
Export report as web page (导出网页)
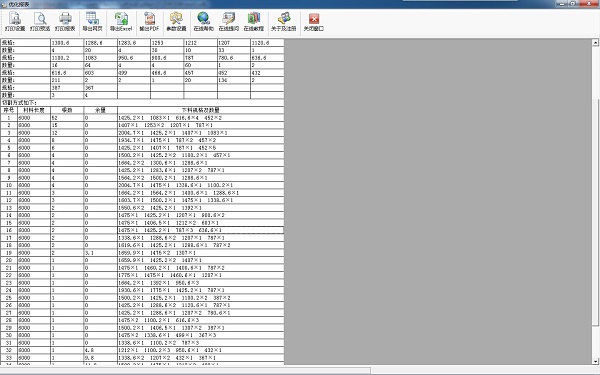point(93,22)
